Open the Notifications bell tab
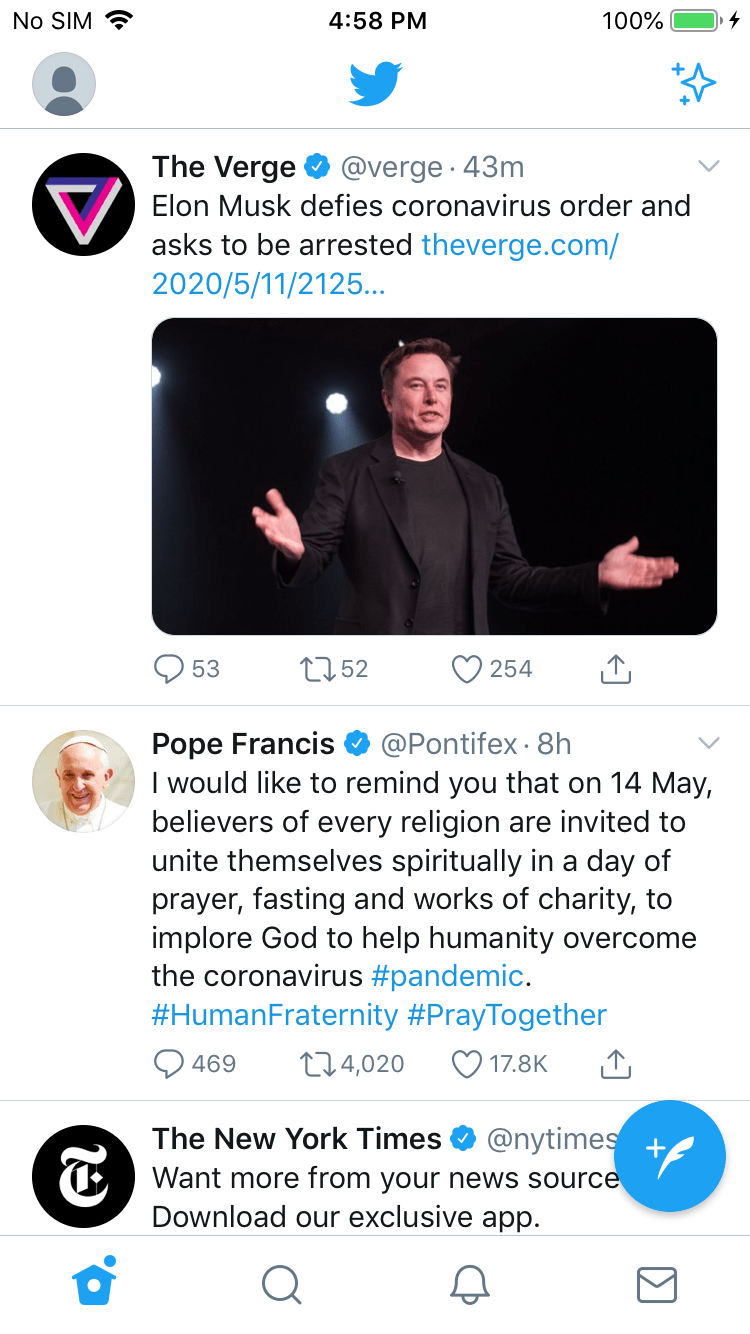 tap(469, 1284)
